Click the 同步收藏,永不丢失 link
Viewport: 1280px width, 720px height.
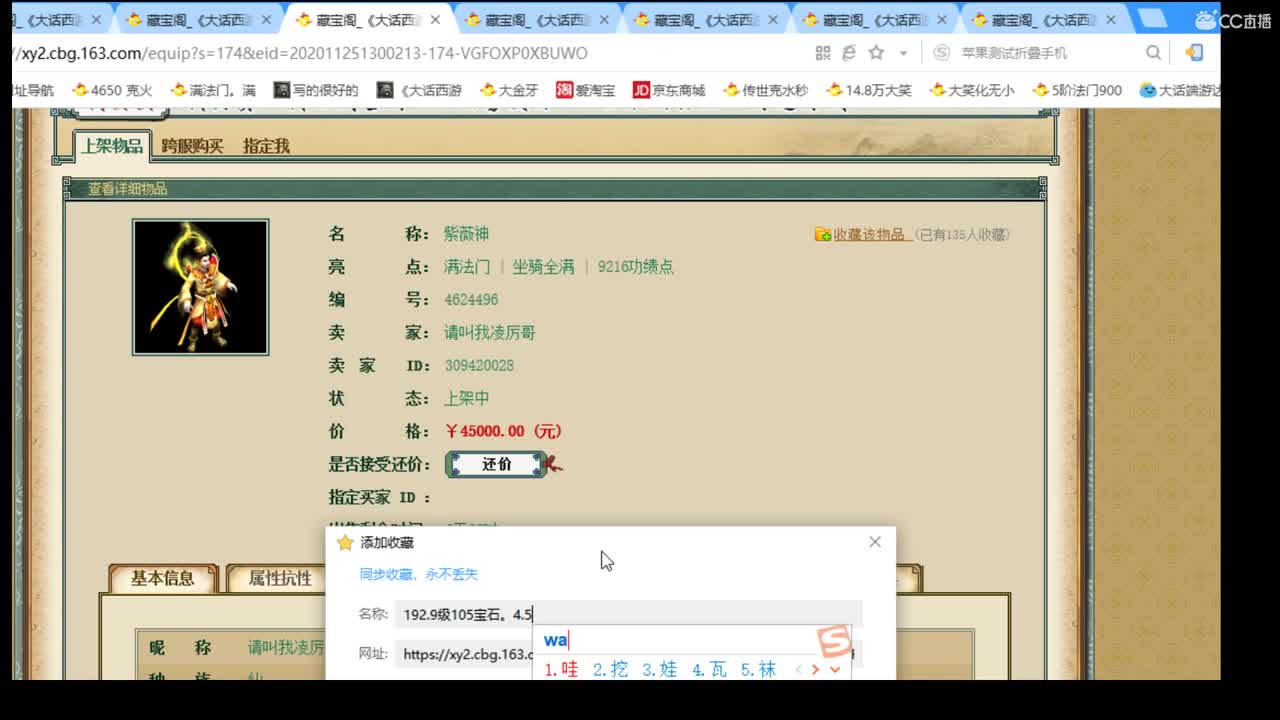coord(419,574)
